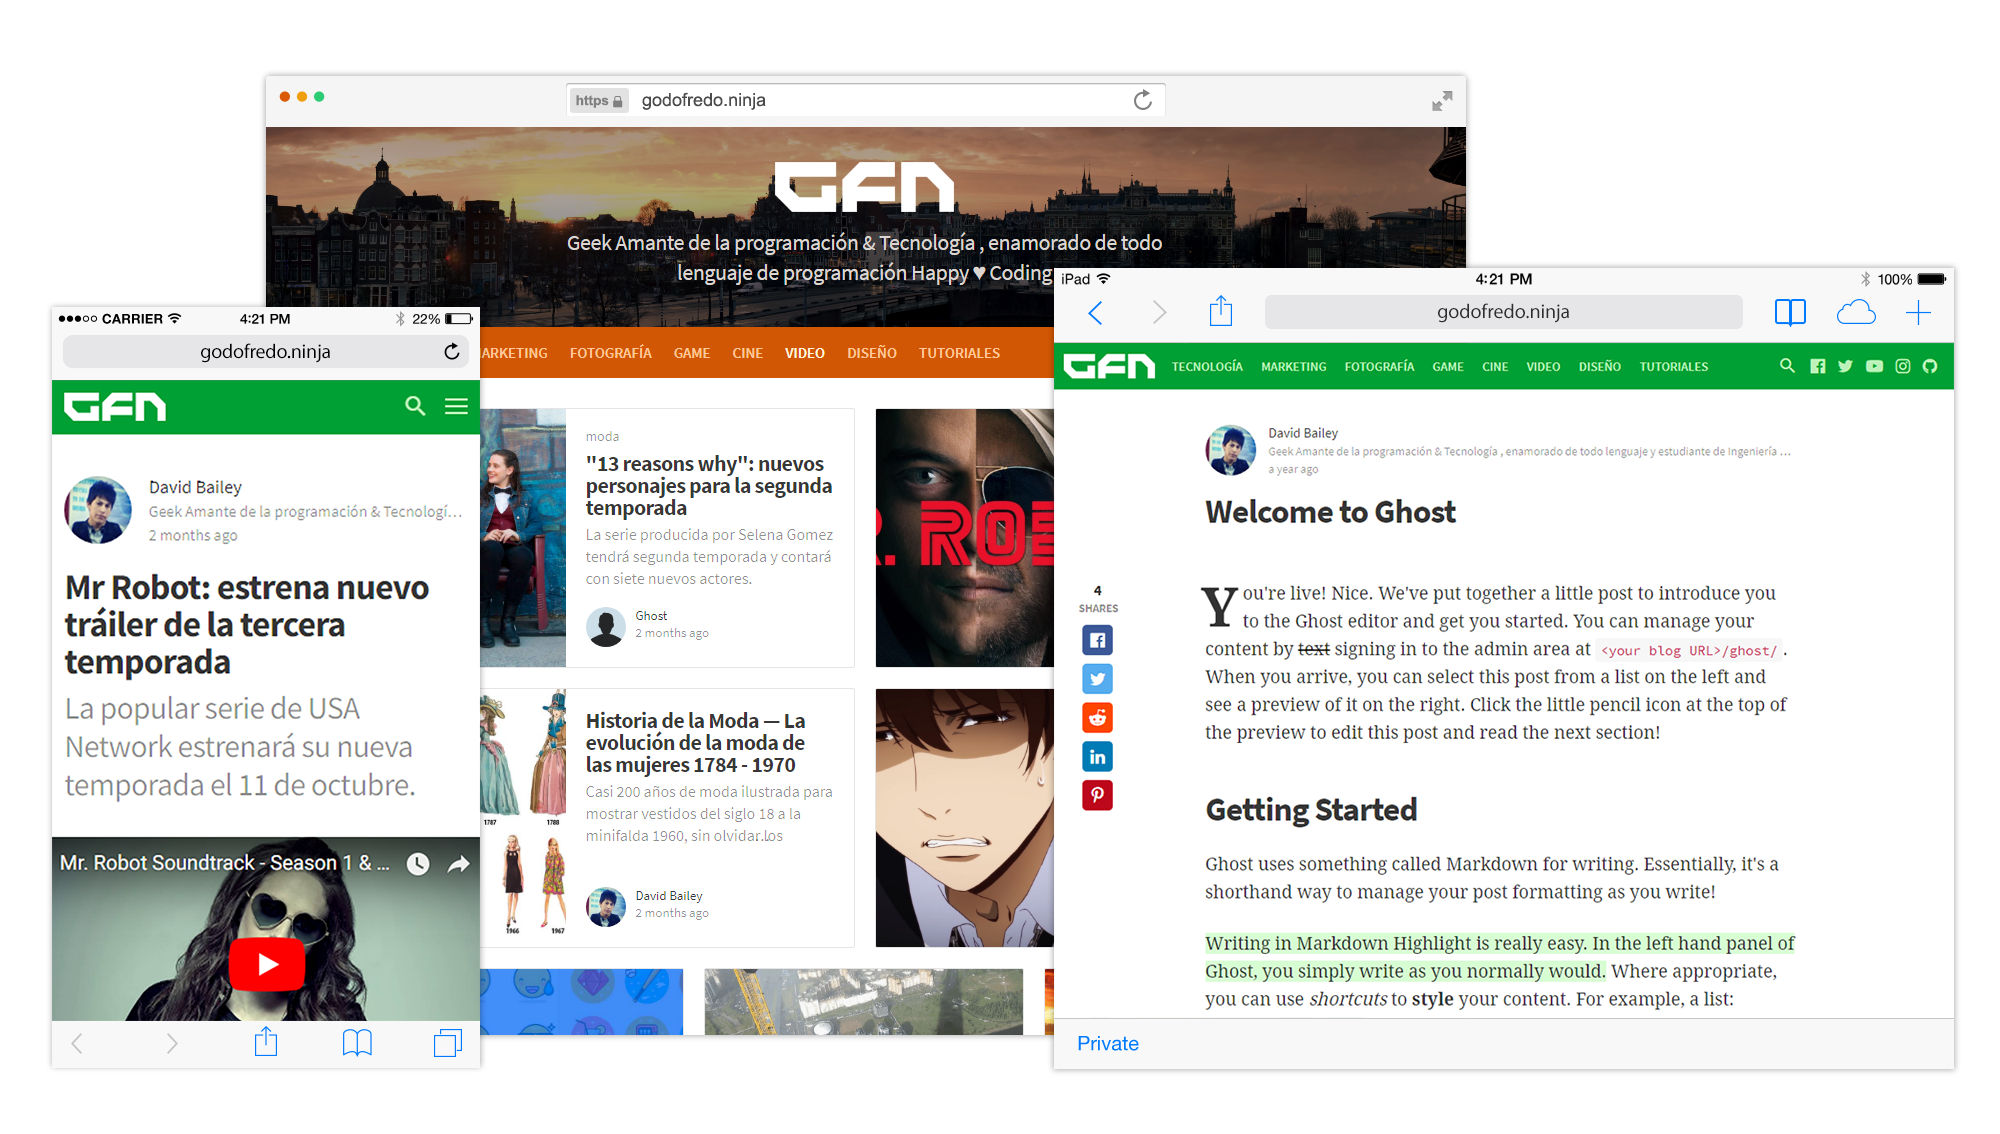The height and width of the screenshot is (1134, 2000).
Task: Go back using iPad Safari back chevron
Action: [1095, 313]
